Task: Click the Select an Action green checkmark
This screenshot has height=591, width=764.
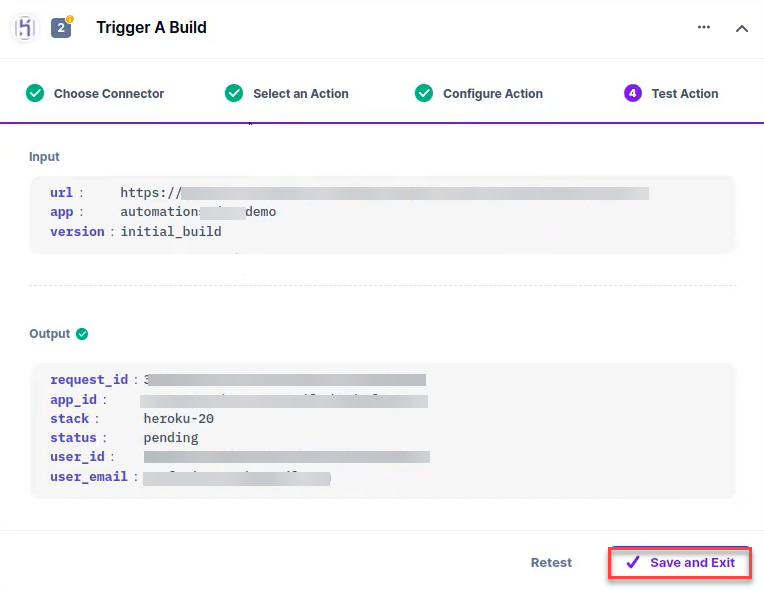Action: click(234, 93)
